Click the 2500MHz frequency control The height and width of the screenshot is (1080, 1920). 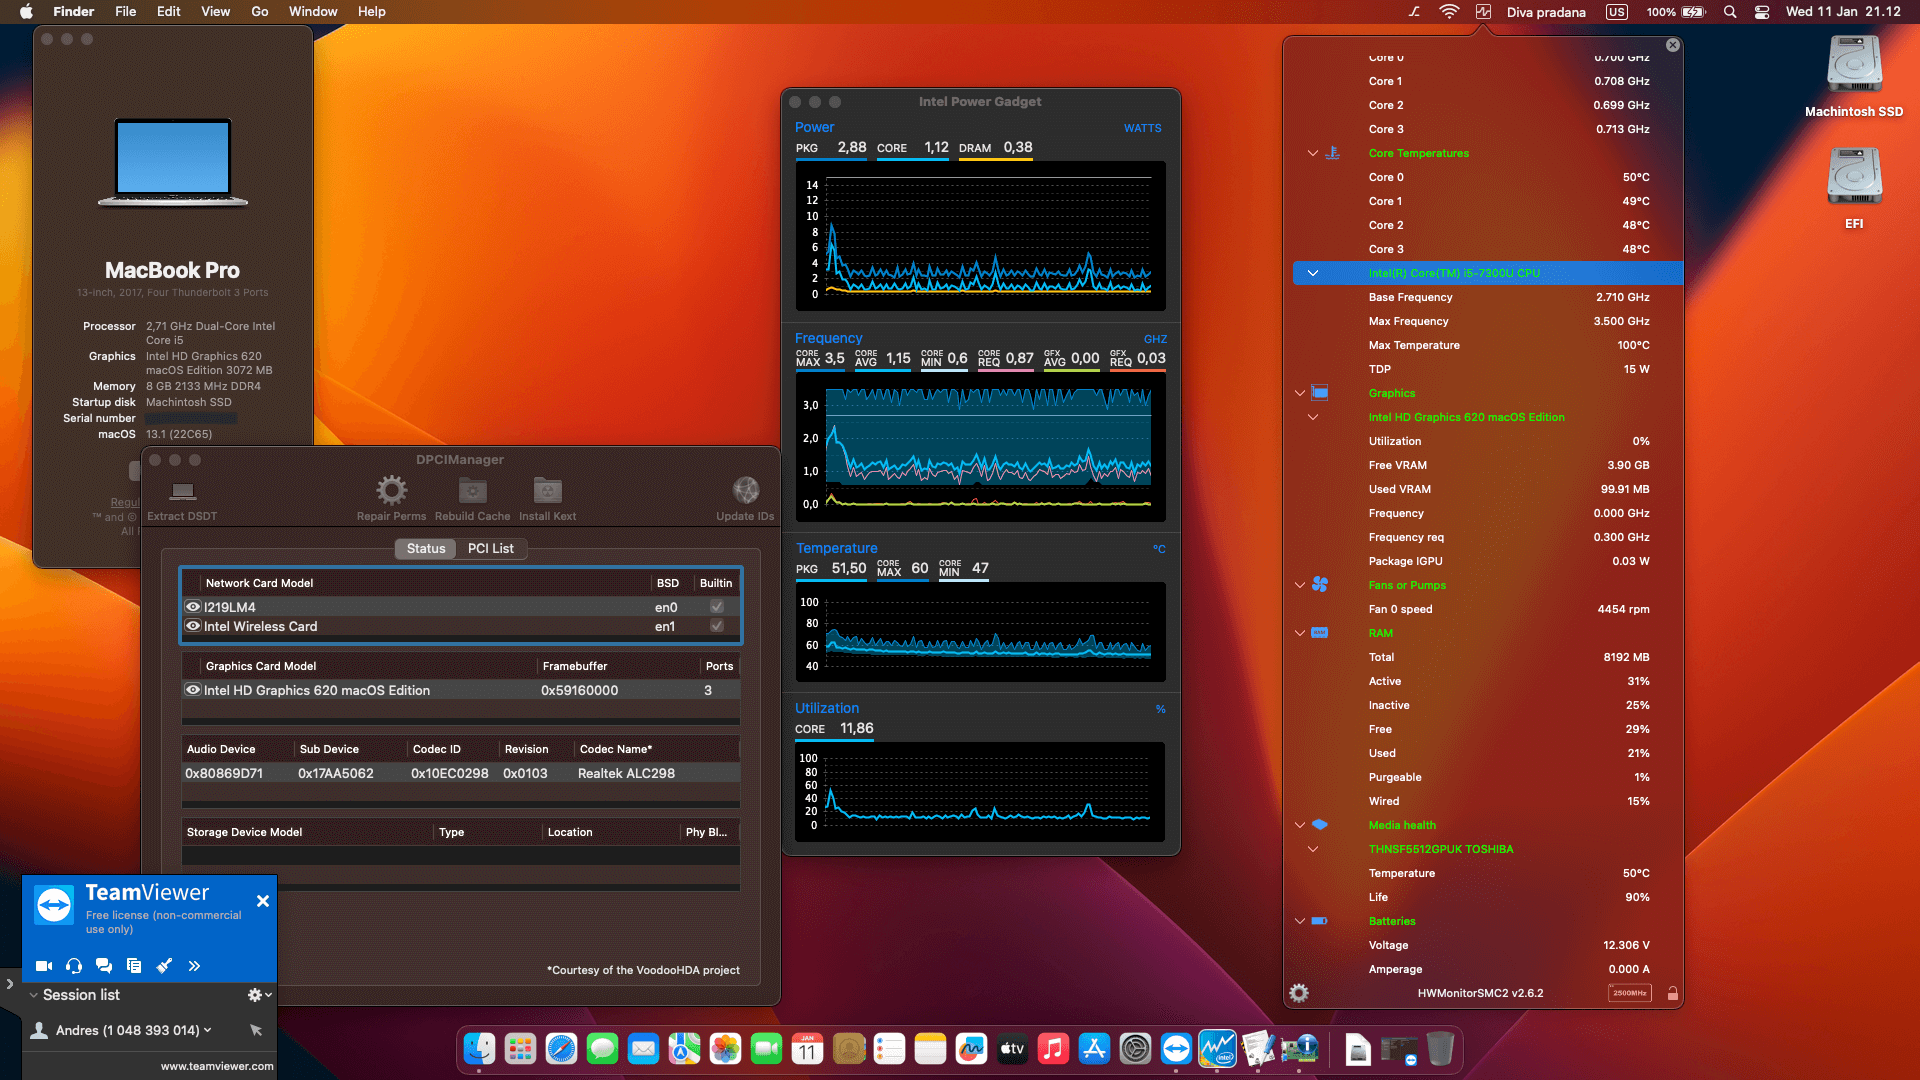click(x=1630, y=993)
